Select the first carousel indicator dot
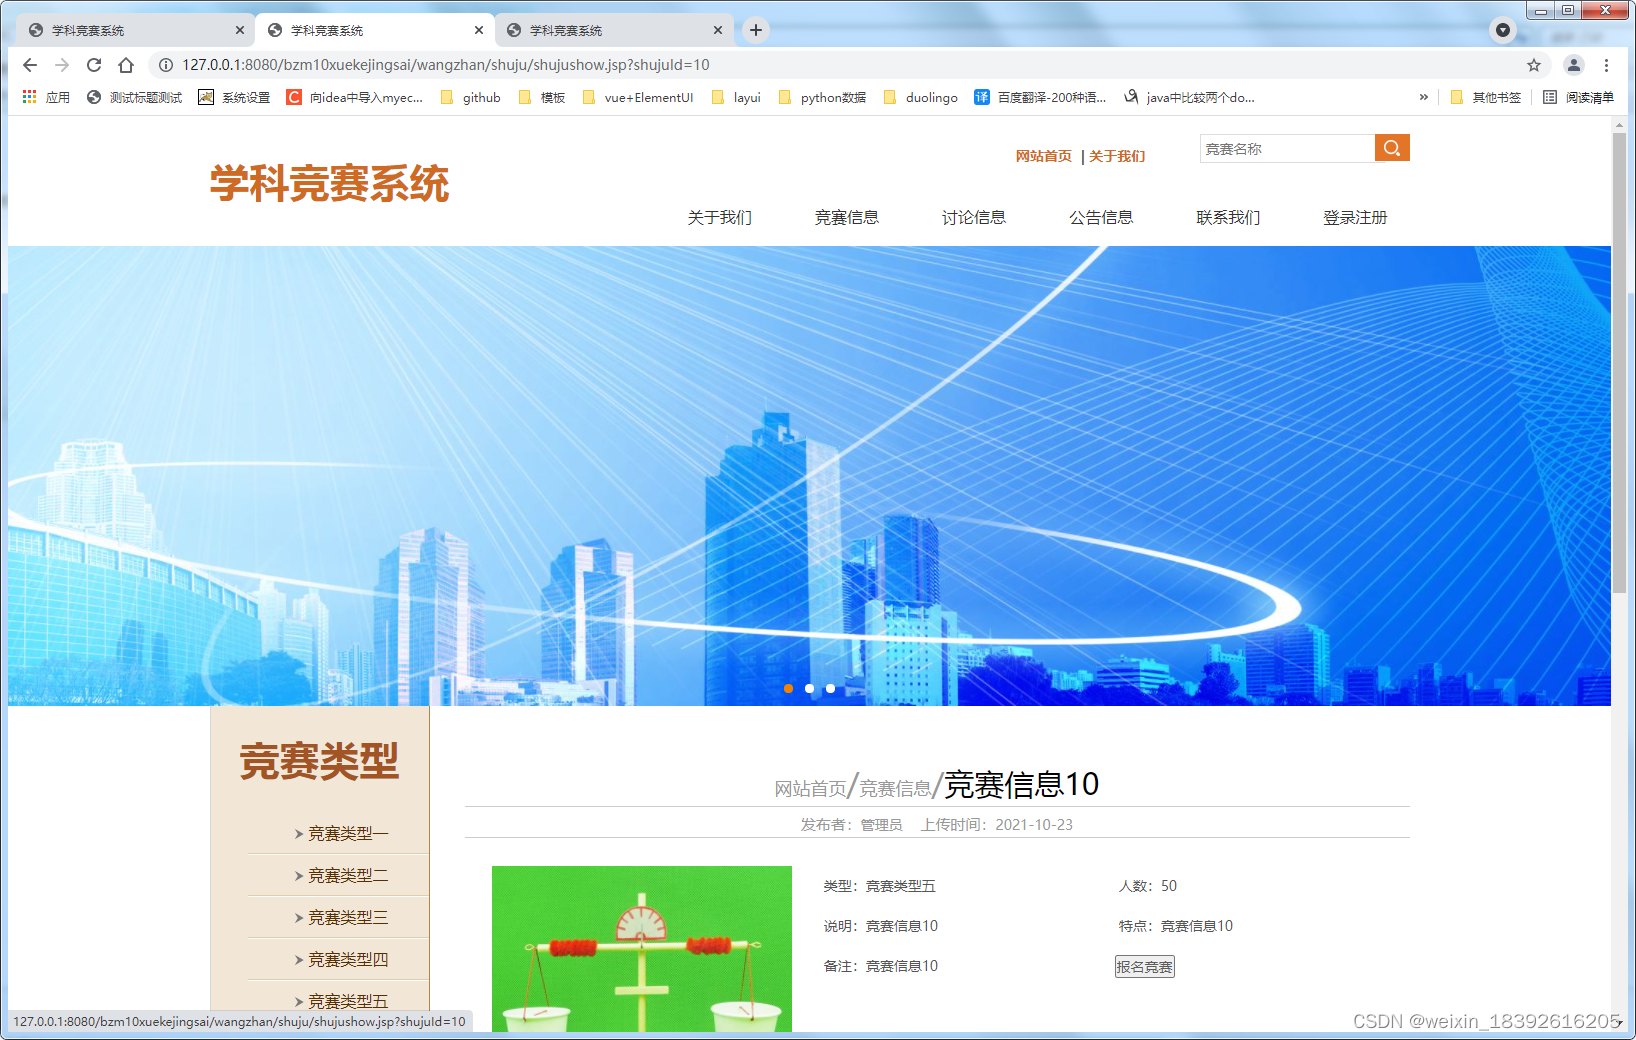1636x1040 pixels. [x=789, y=688]
